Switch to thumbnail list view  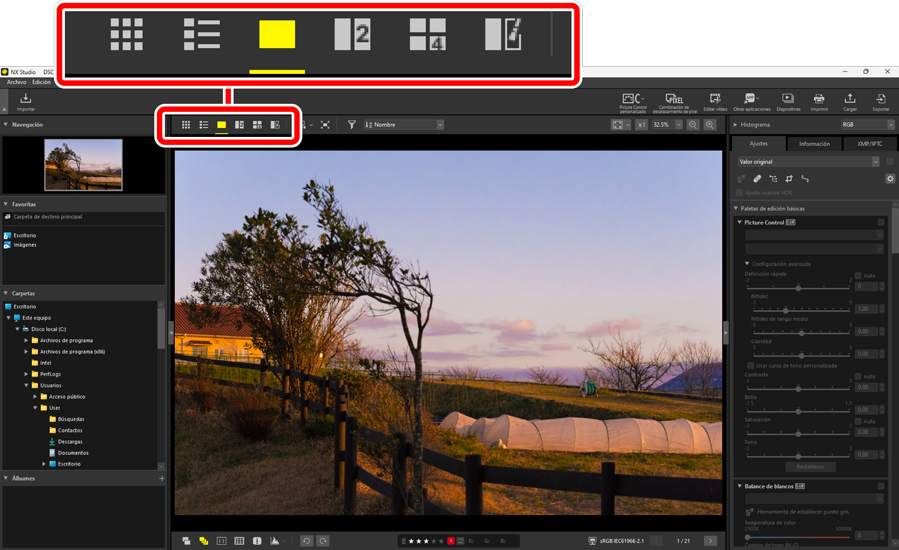[x=204, y=125]
